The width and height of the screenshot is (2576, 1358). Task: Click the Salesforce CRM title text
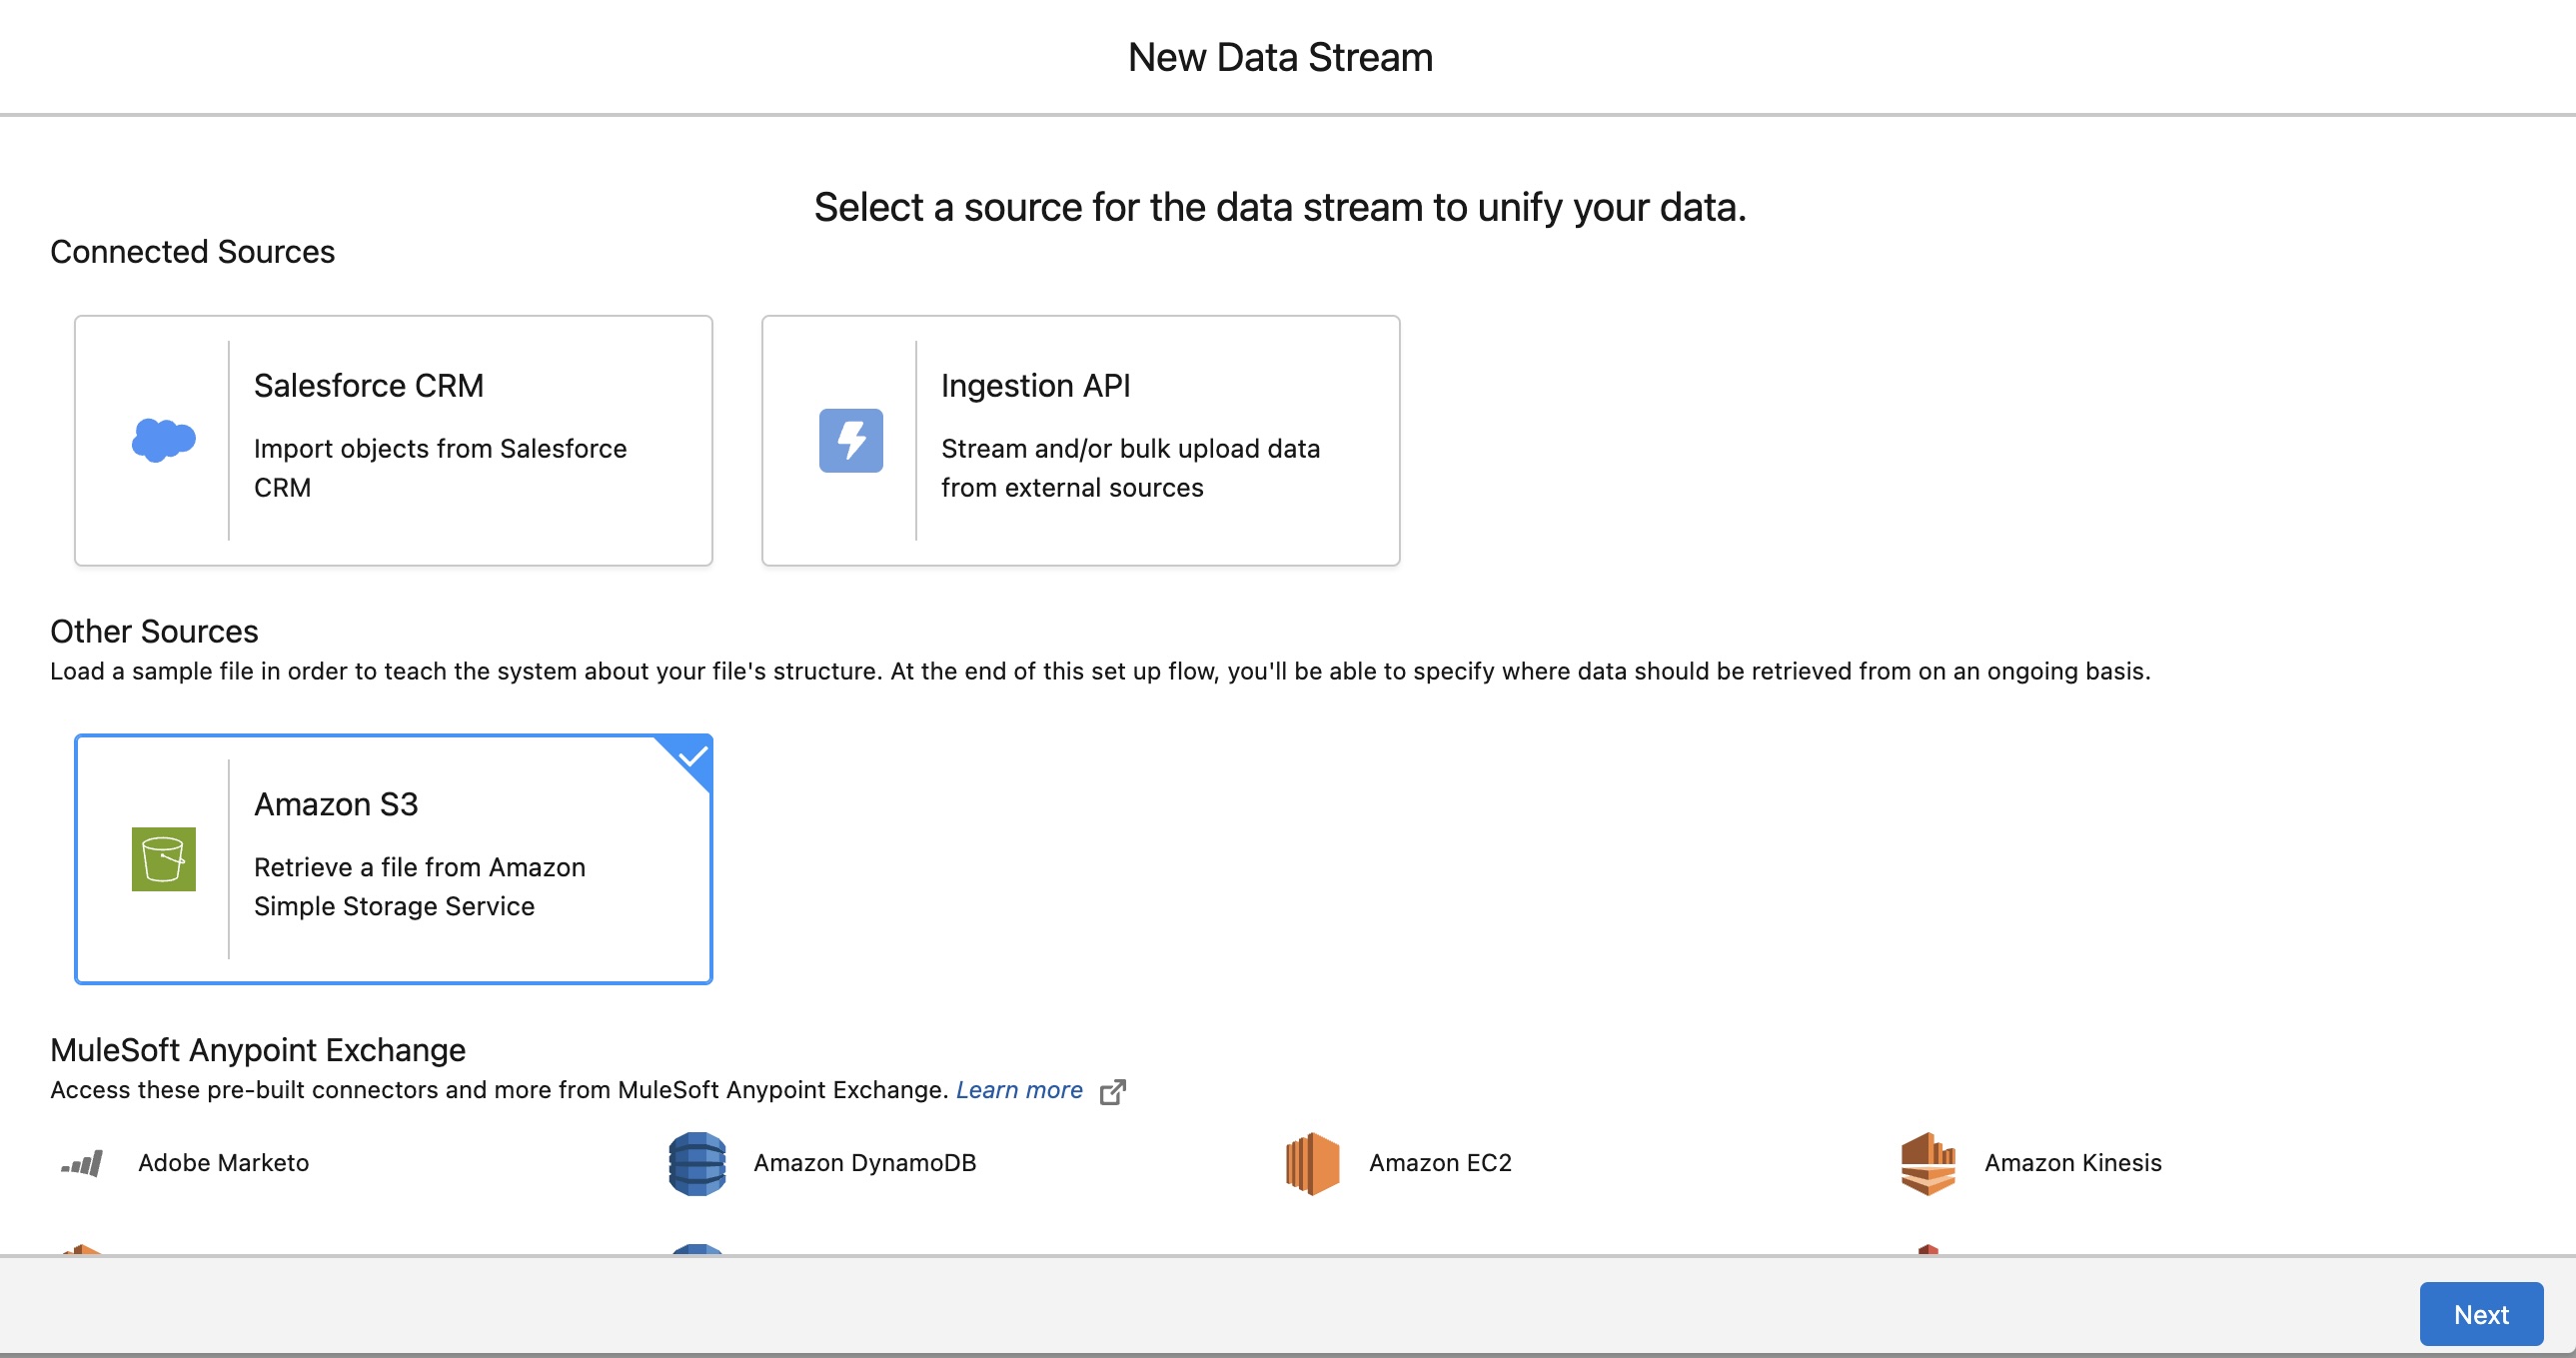pyautogui.click(x=369, y=386)
